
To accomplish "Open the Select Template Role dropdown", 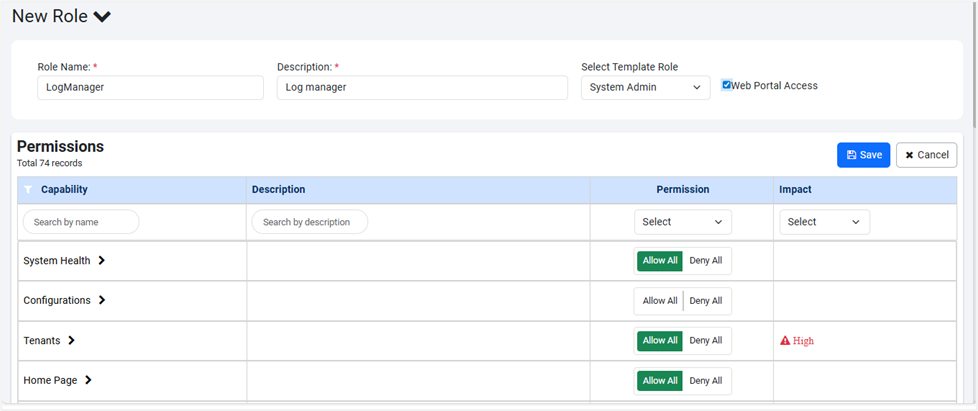I will tap(645, 88).
